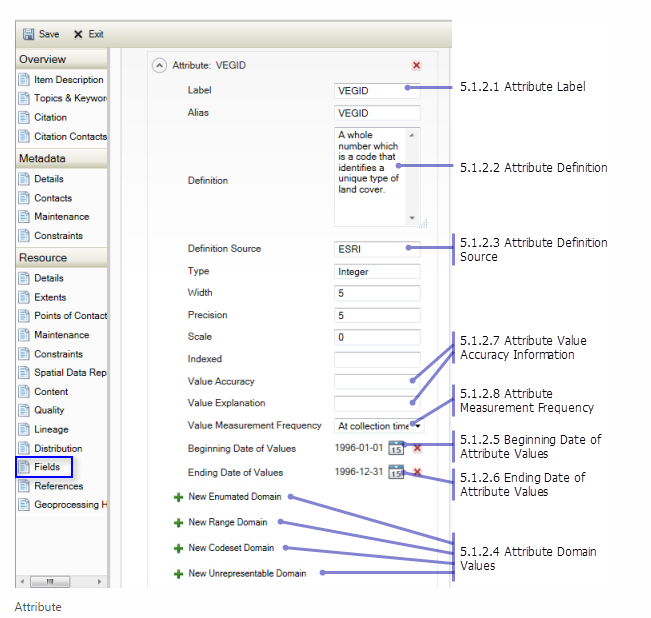Viewport: 651px width, 618px height.
Task: Click the Precision input field
Action: pos(377,315)
